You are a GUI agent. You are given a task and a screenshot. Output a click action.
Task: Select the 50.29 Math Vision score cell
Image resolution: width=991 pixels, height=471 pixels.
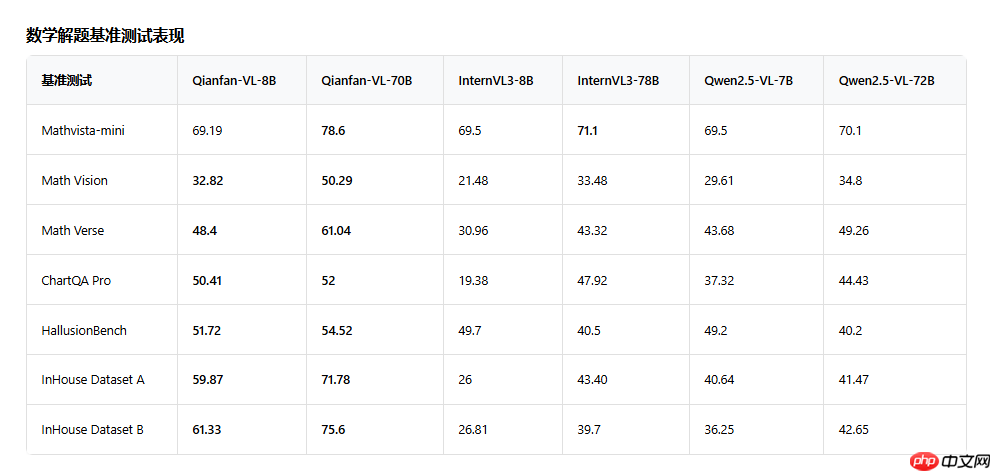tap(337, 180)
